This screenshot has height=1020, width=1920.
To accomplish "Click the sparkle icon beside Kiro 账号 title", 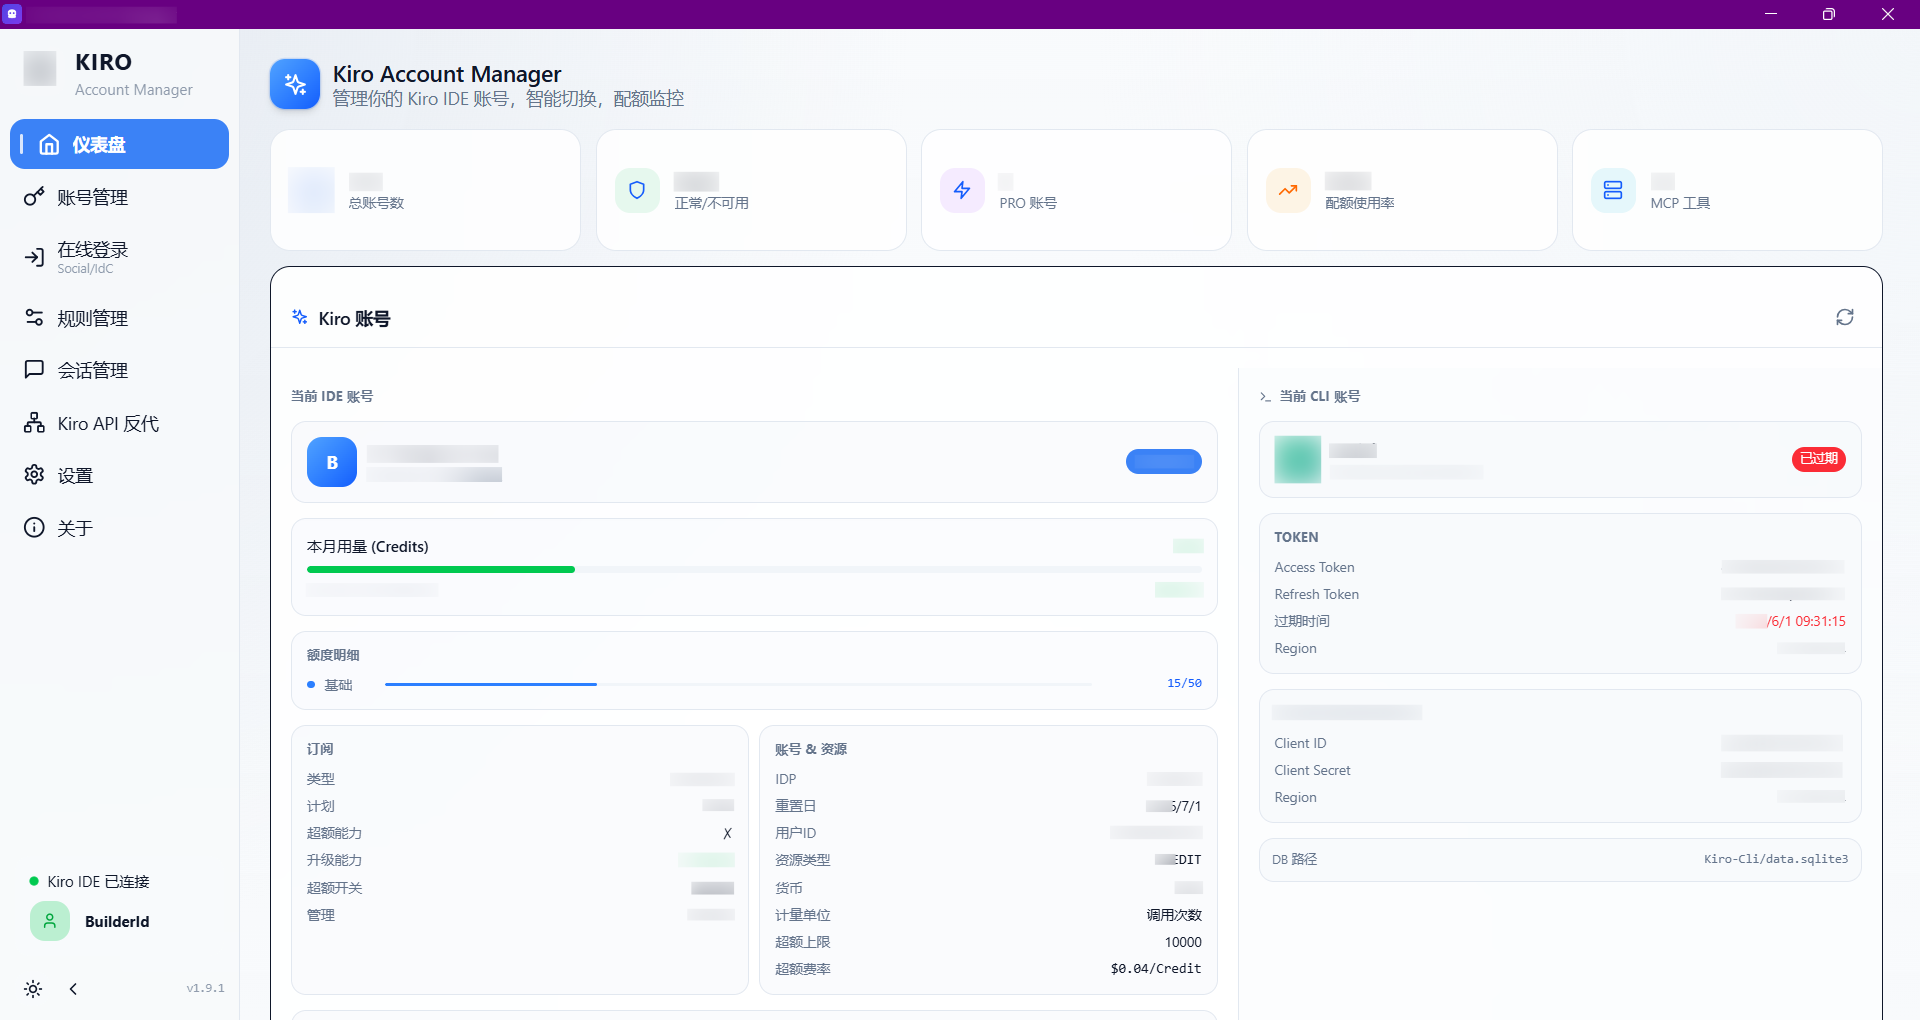I will coord(299,318).
